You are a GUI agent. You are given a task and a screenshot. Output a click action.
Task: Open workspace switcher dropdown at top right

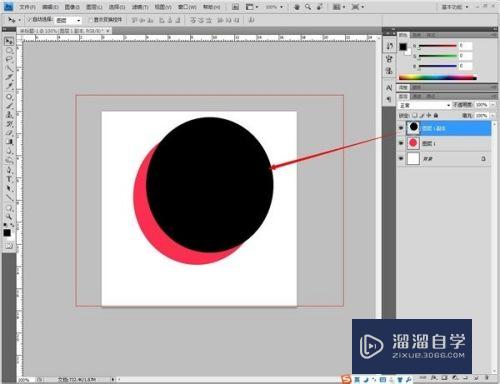pos(455,7)
